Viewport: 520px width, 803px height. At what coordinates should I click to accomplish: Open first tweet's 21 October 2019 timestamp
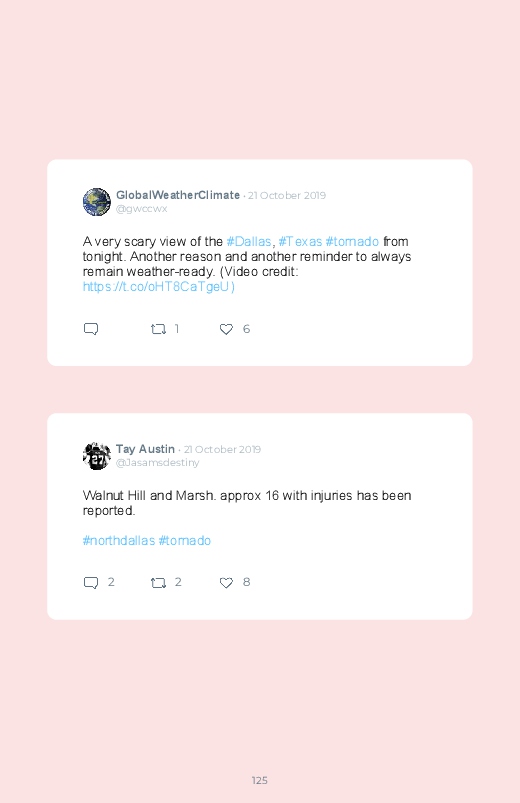coord(287,196)
